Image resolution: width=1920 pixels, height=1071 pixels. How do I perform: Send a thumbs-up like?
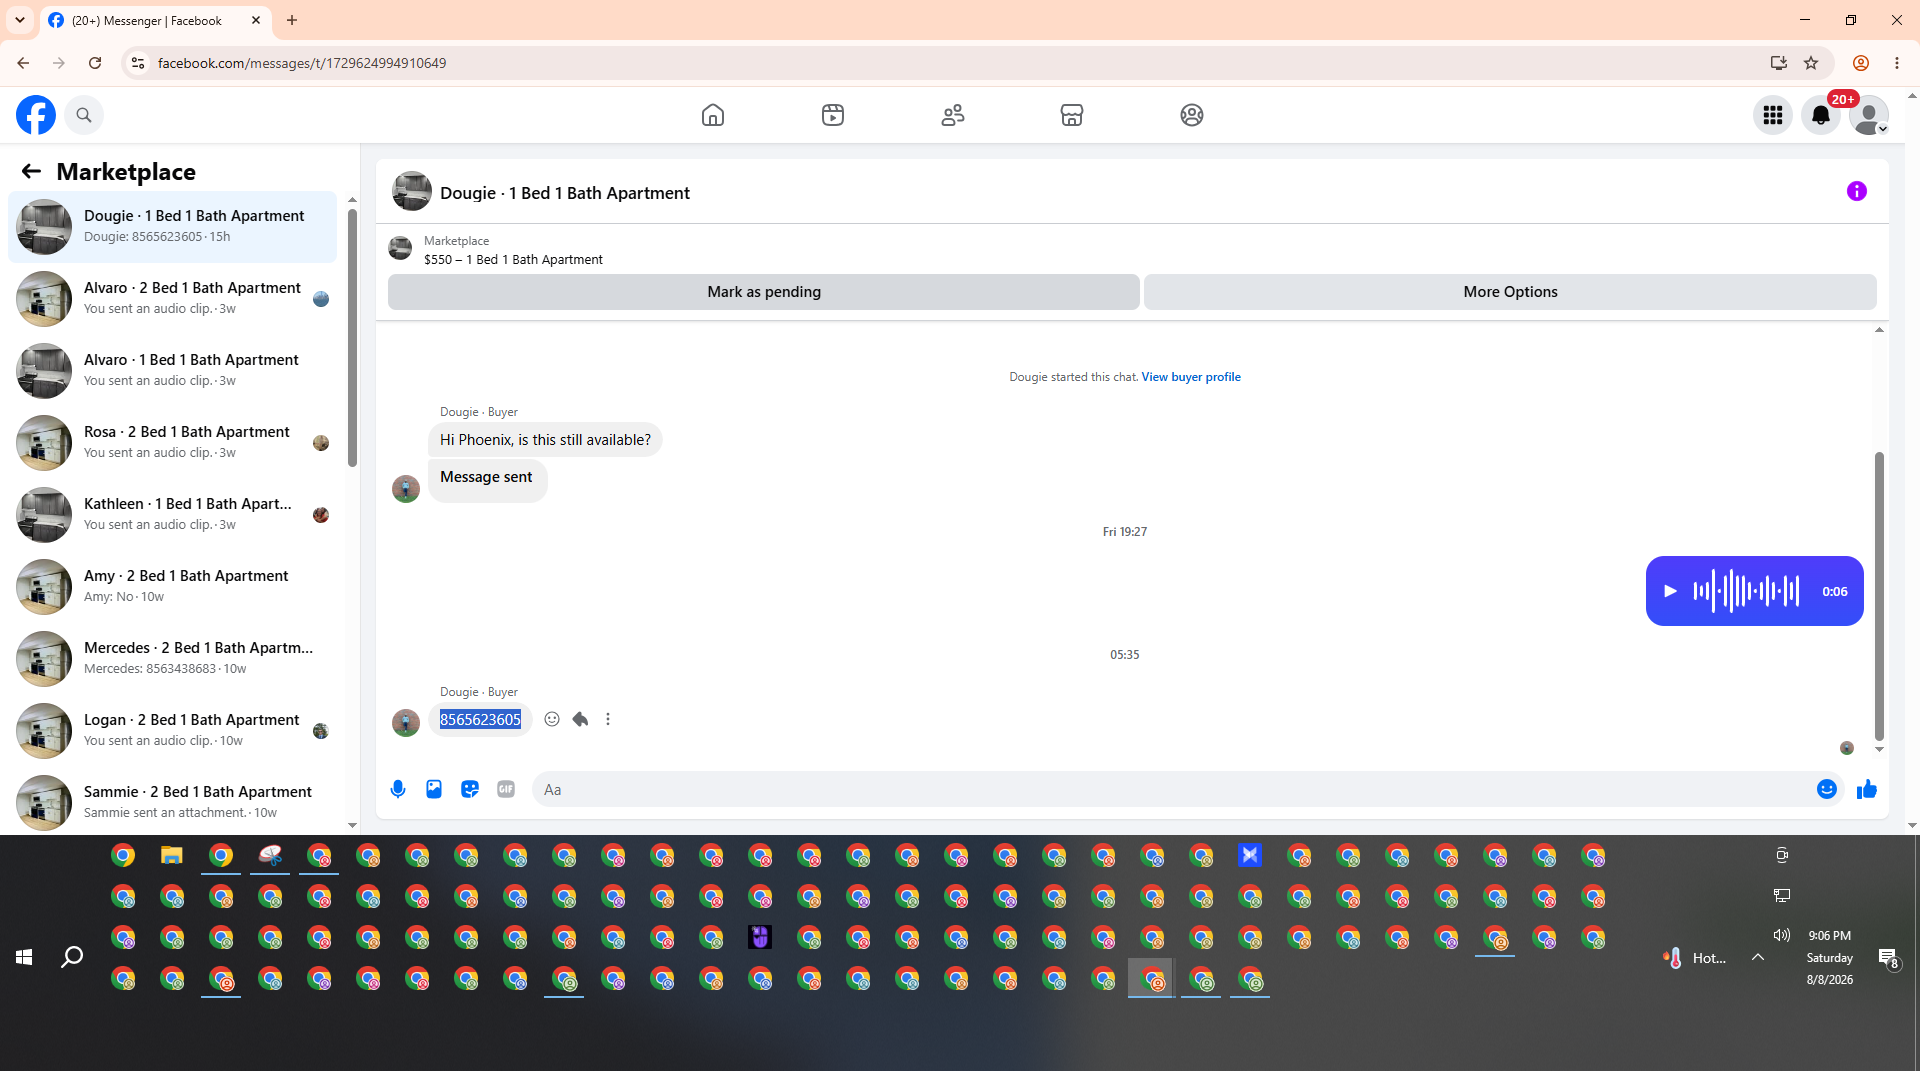click(1867, 789)
